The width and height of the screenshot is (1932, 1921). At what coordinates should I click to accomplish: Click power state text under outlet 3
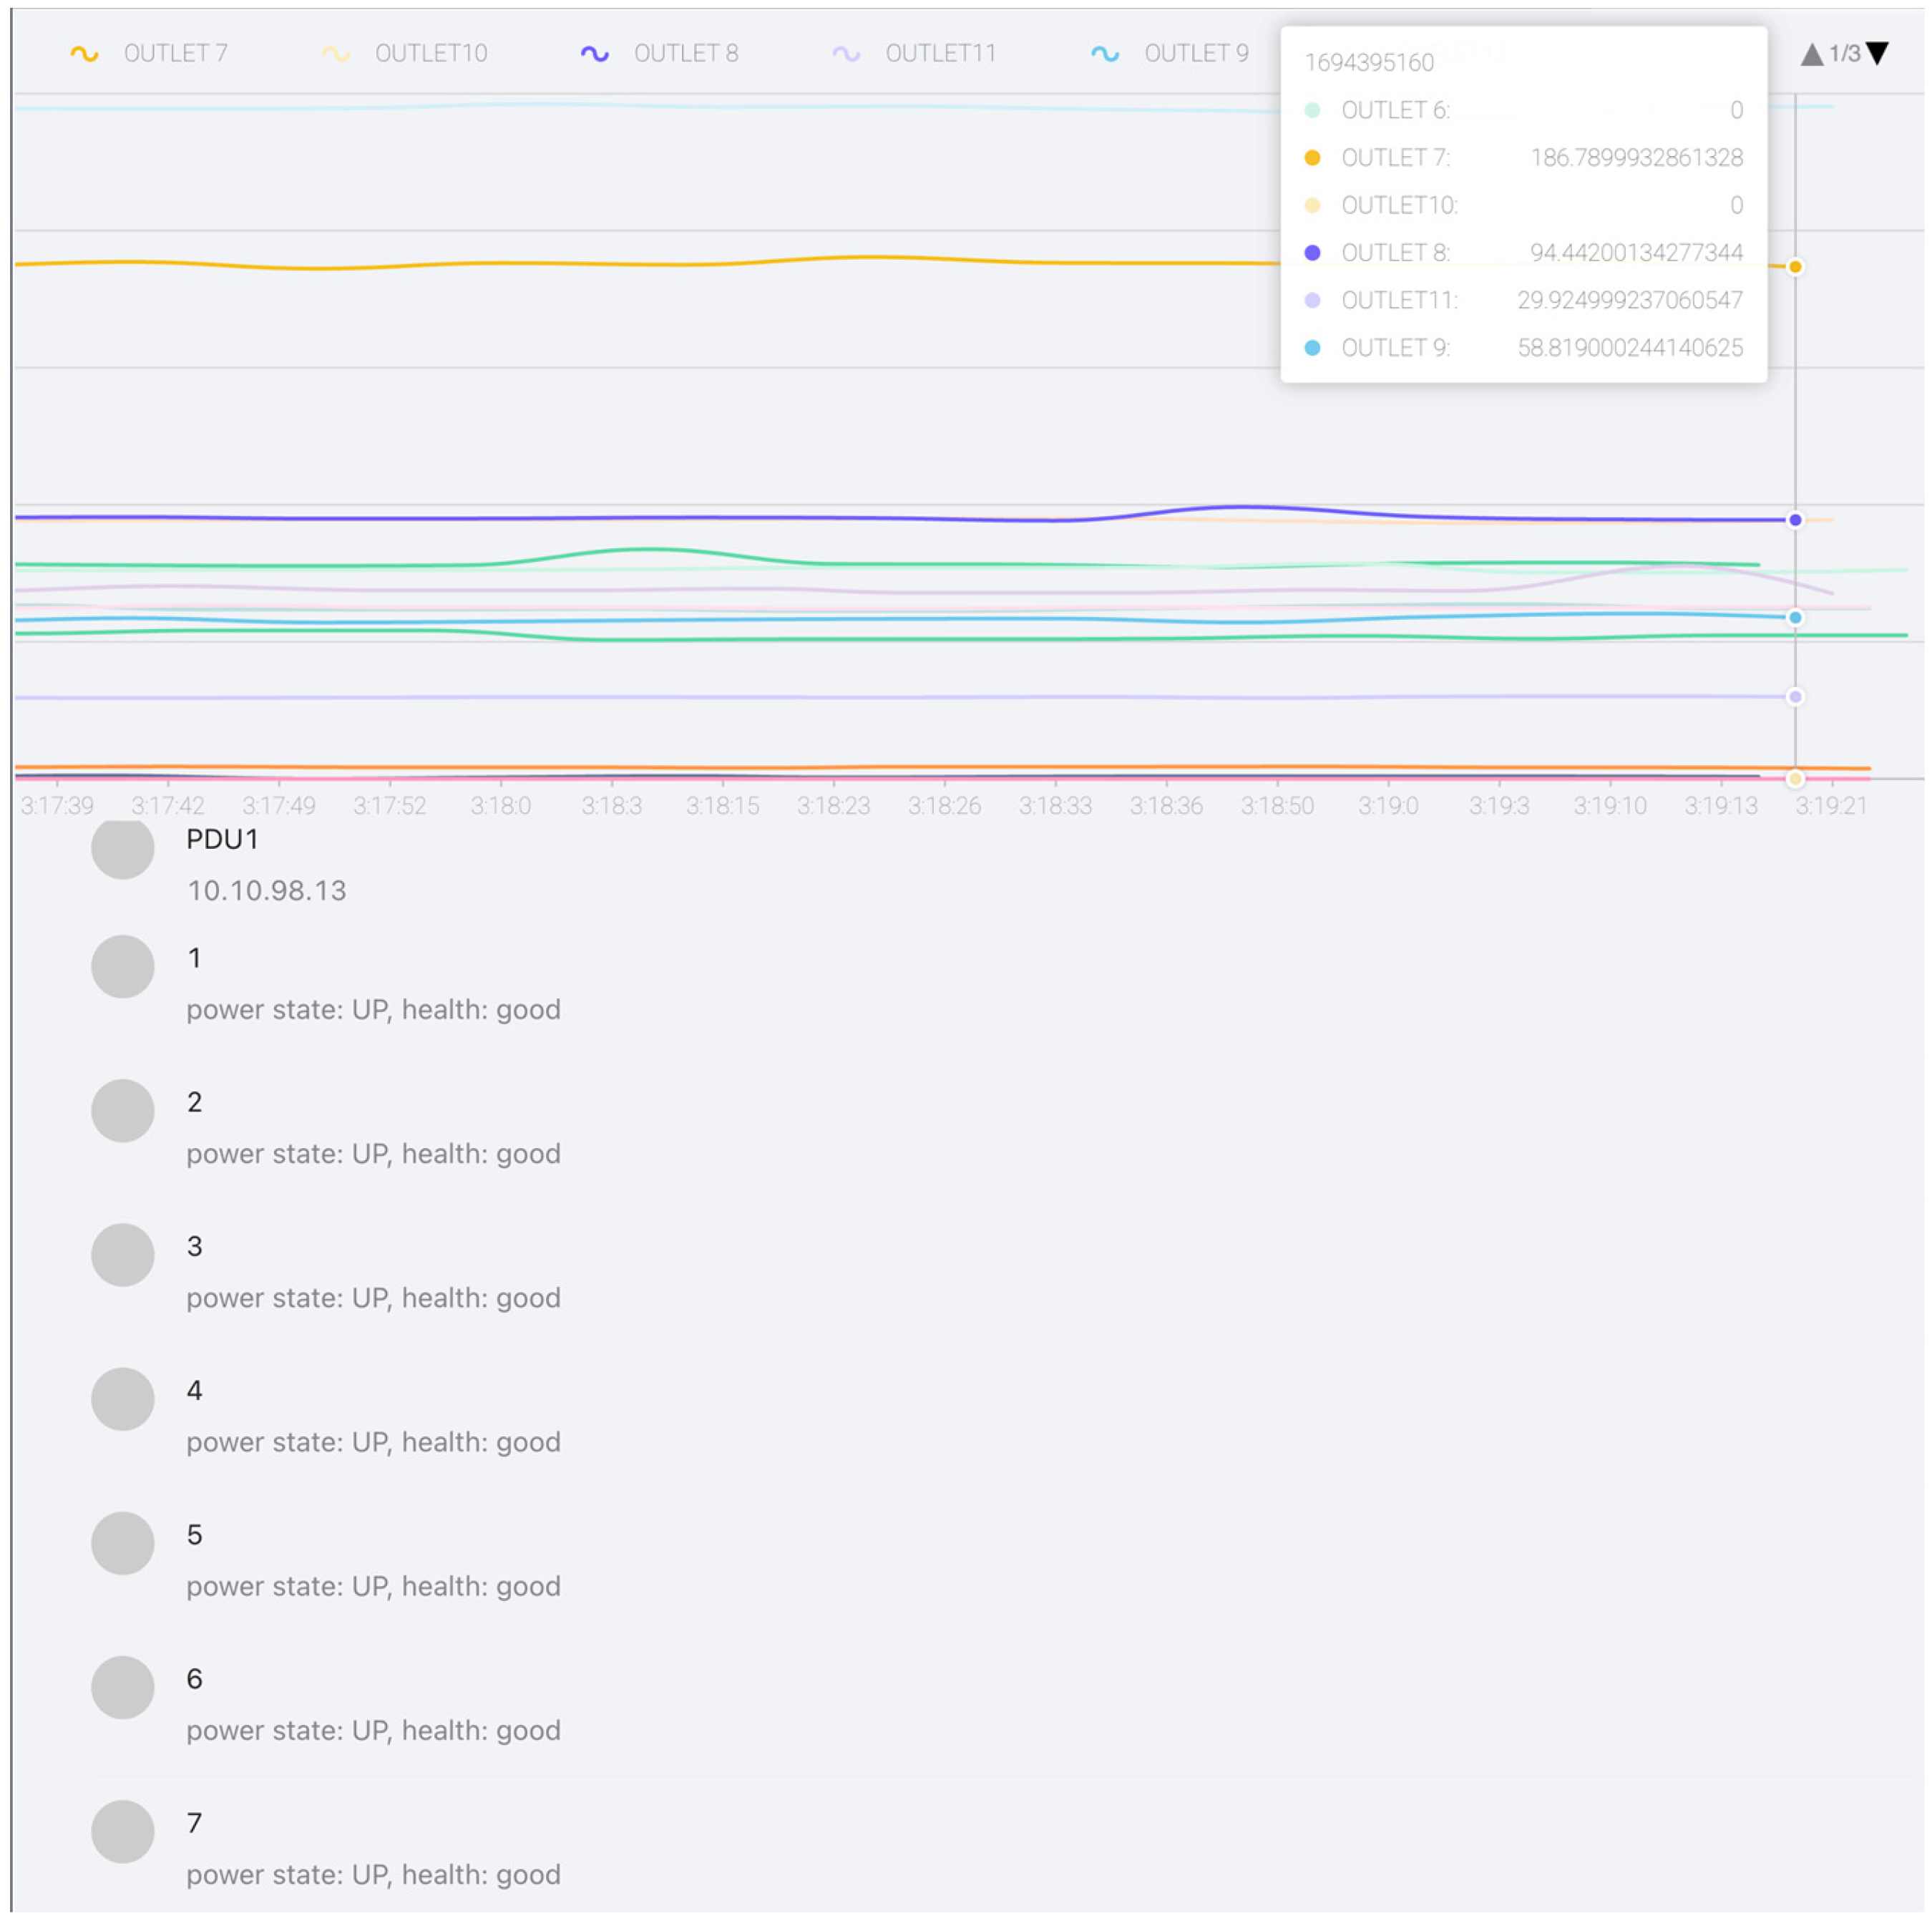click(x=373, y=1297)
